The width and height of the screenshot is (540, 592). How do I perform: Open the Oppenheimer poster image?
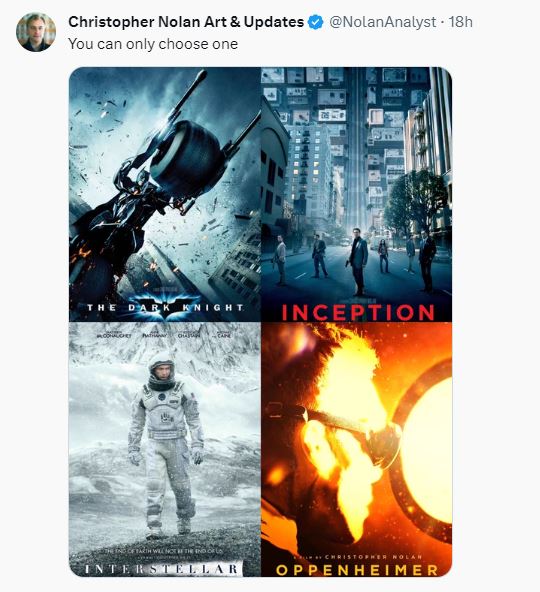click(356, 449)
